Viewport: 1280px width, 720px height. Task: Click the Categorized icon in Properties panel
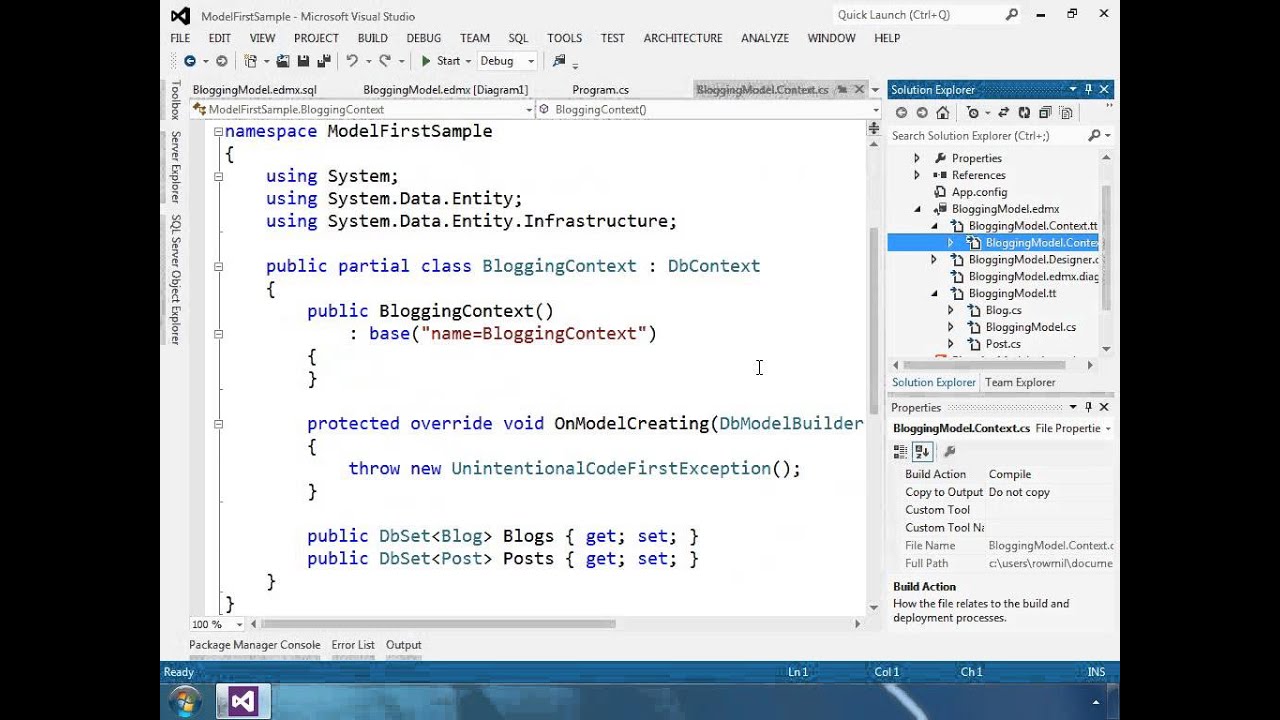coord(900,452)
